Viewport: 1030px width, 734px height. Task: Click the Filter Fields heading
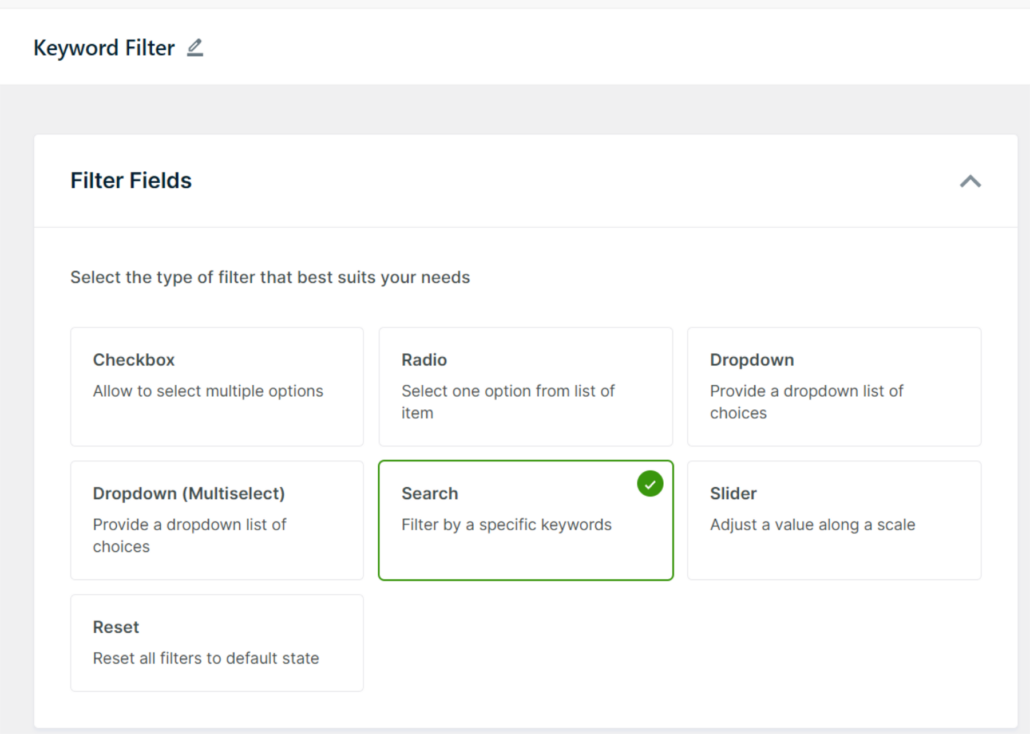(x=131, y=181)
